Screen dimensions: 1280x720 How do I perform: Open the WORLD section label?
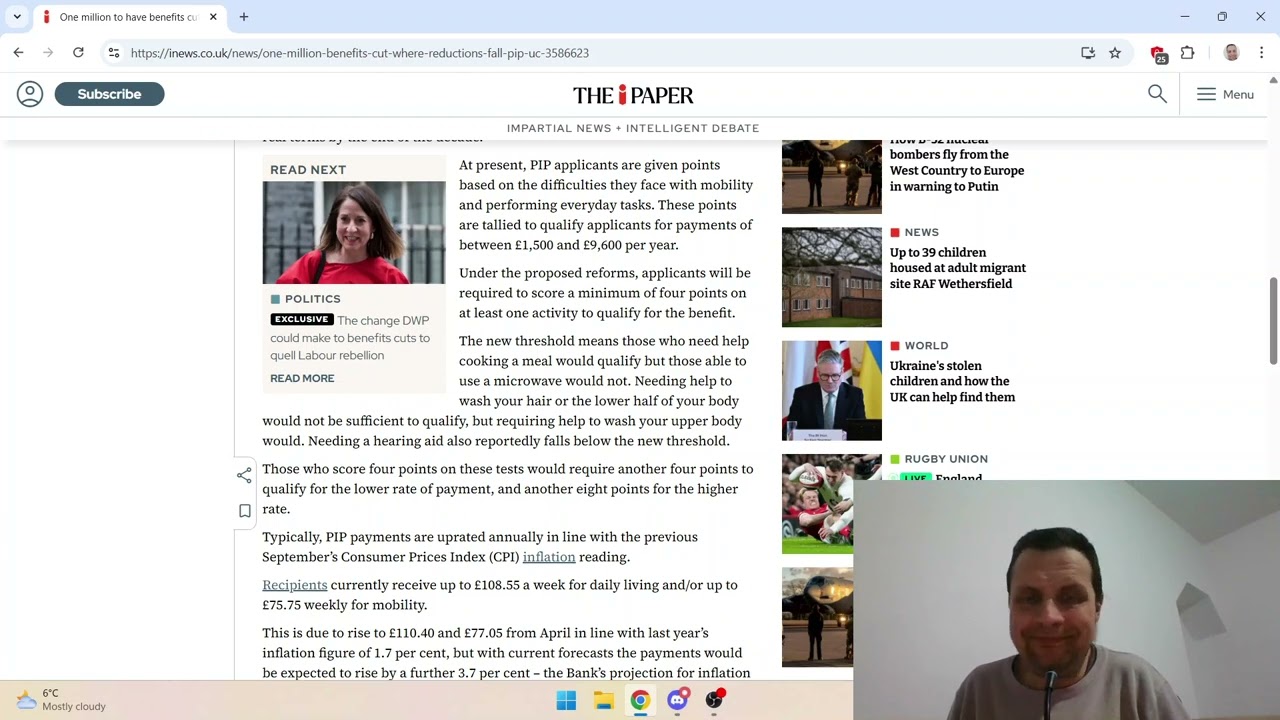point(926,346)
